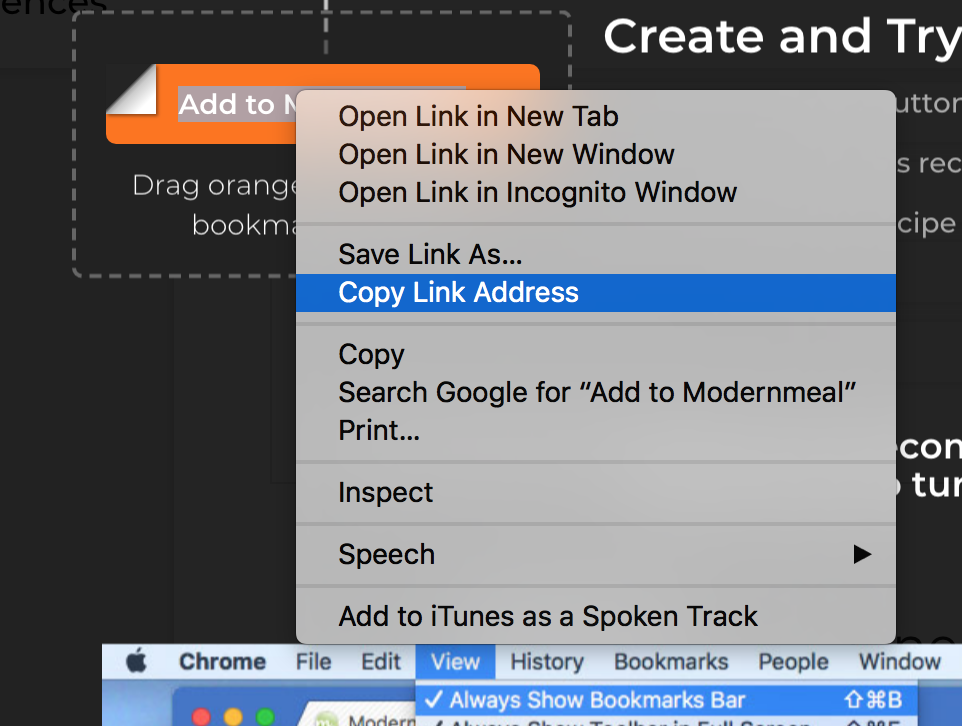Click the green zoom window button

pos(265,717)
